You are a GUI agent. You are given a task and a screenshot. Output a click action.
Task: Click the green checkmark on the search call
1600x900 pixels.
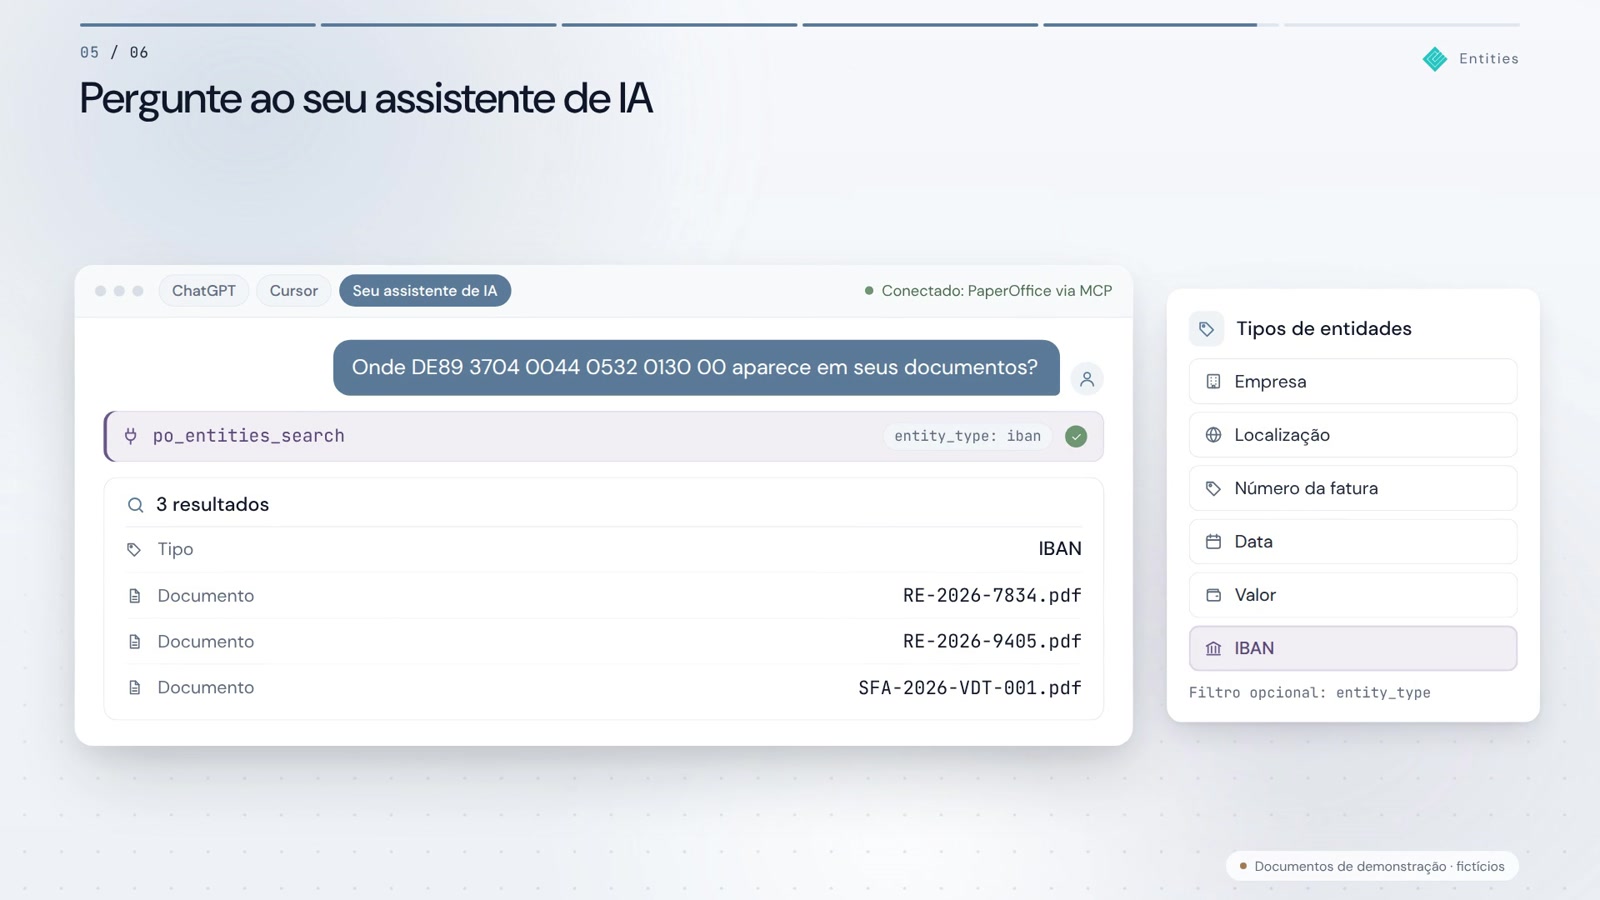(x=1076, y=436)
